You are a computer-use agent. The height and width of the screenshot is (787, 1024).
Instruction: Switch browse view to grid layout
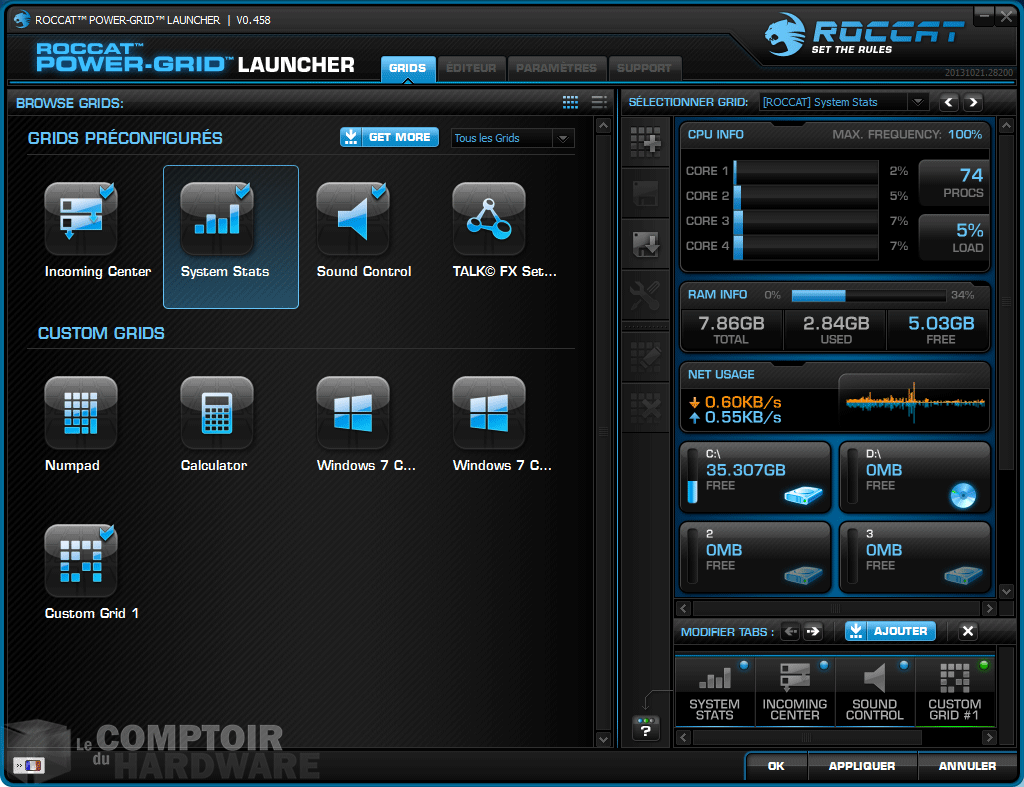(570, 102)
